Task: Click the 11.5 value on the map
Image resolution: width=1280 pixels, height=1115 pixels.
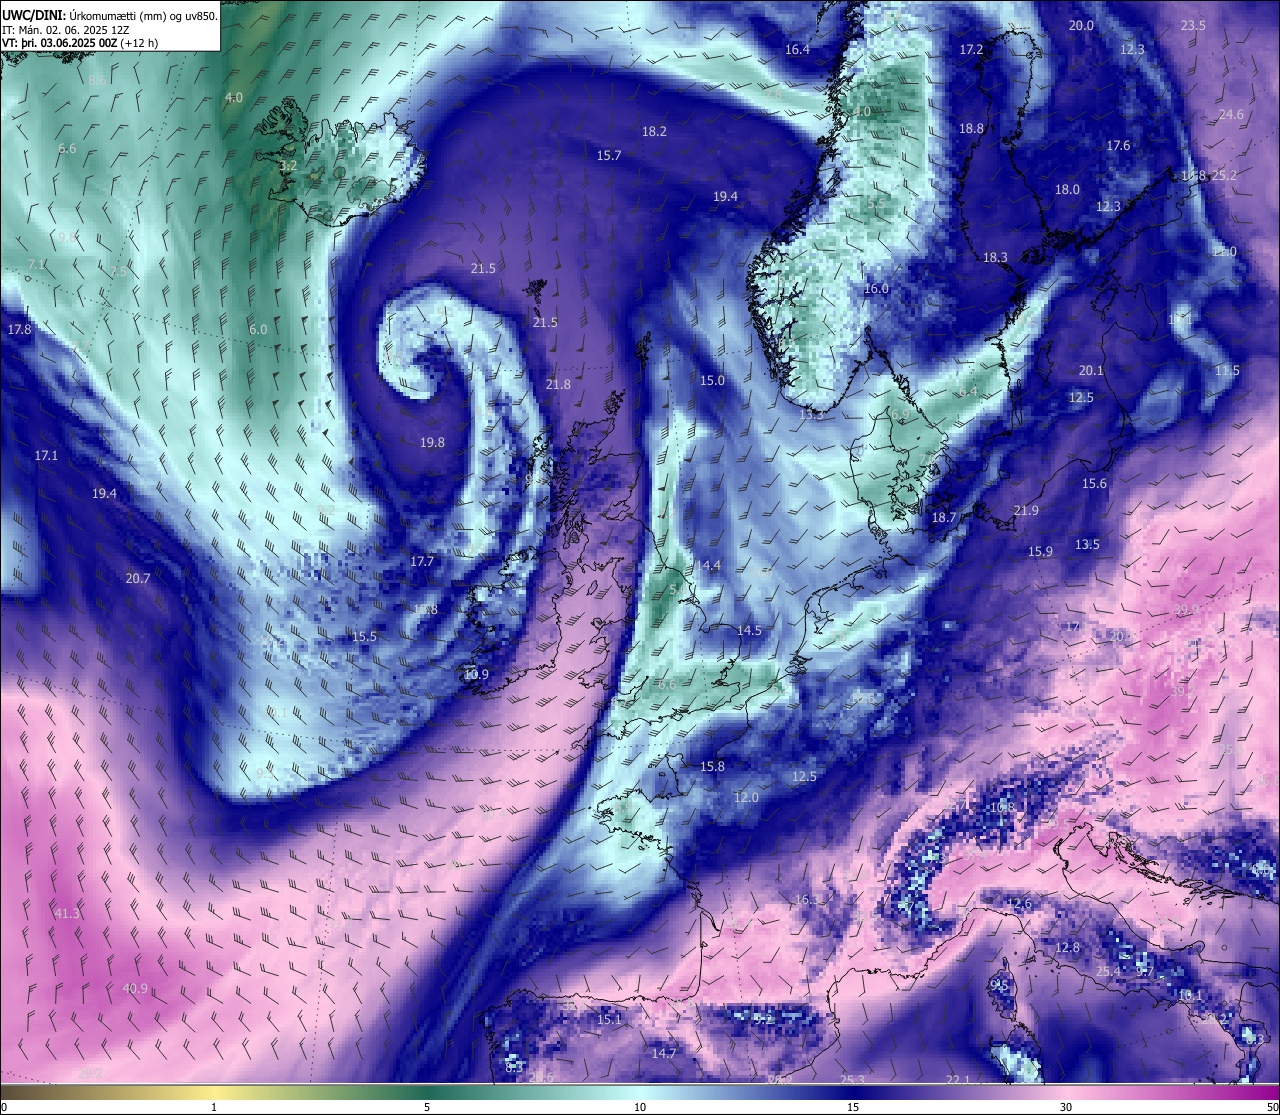Action: click(x=1227, y=370)
